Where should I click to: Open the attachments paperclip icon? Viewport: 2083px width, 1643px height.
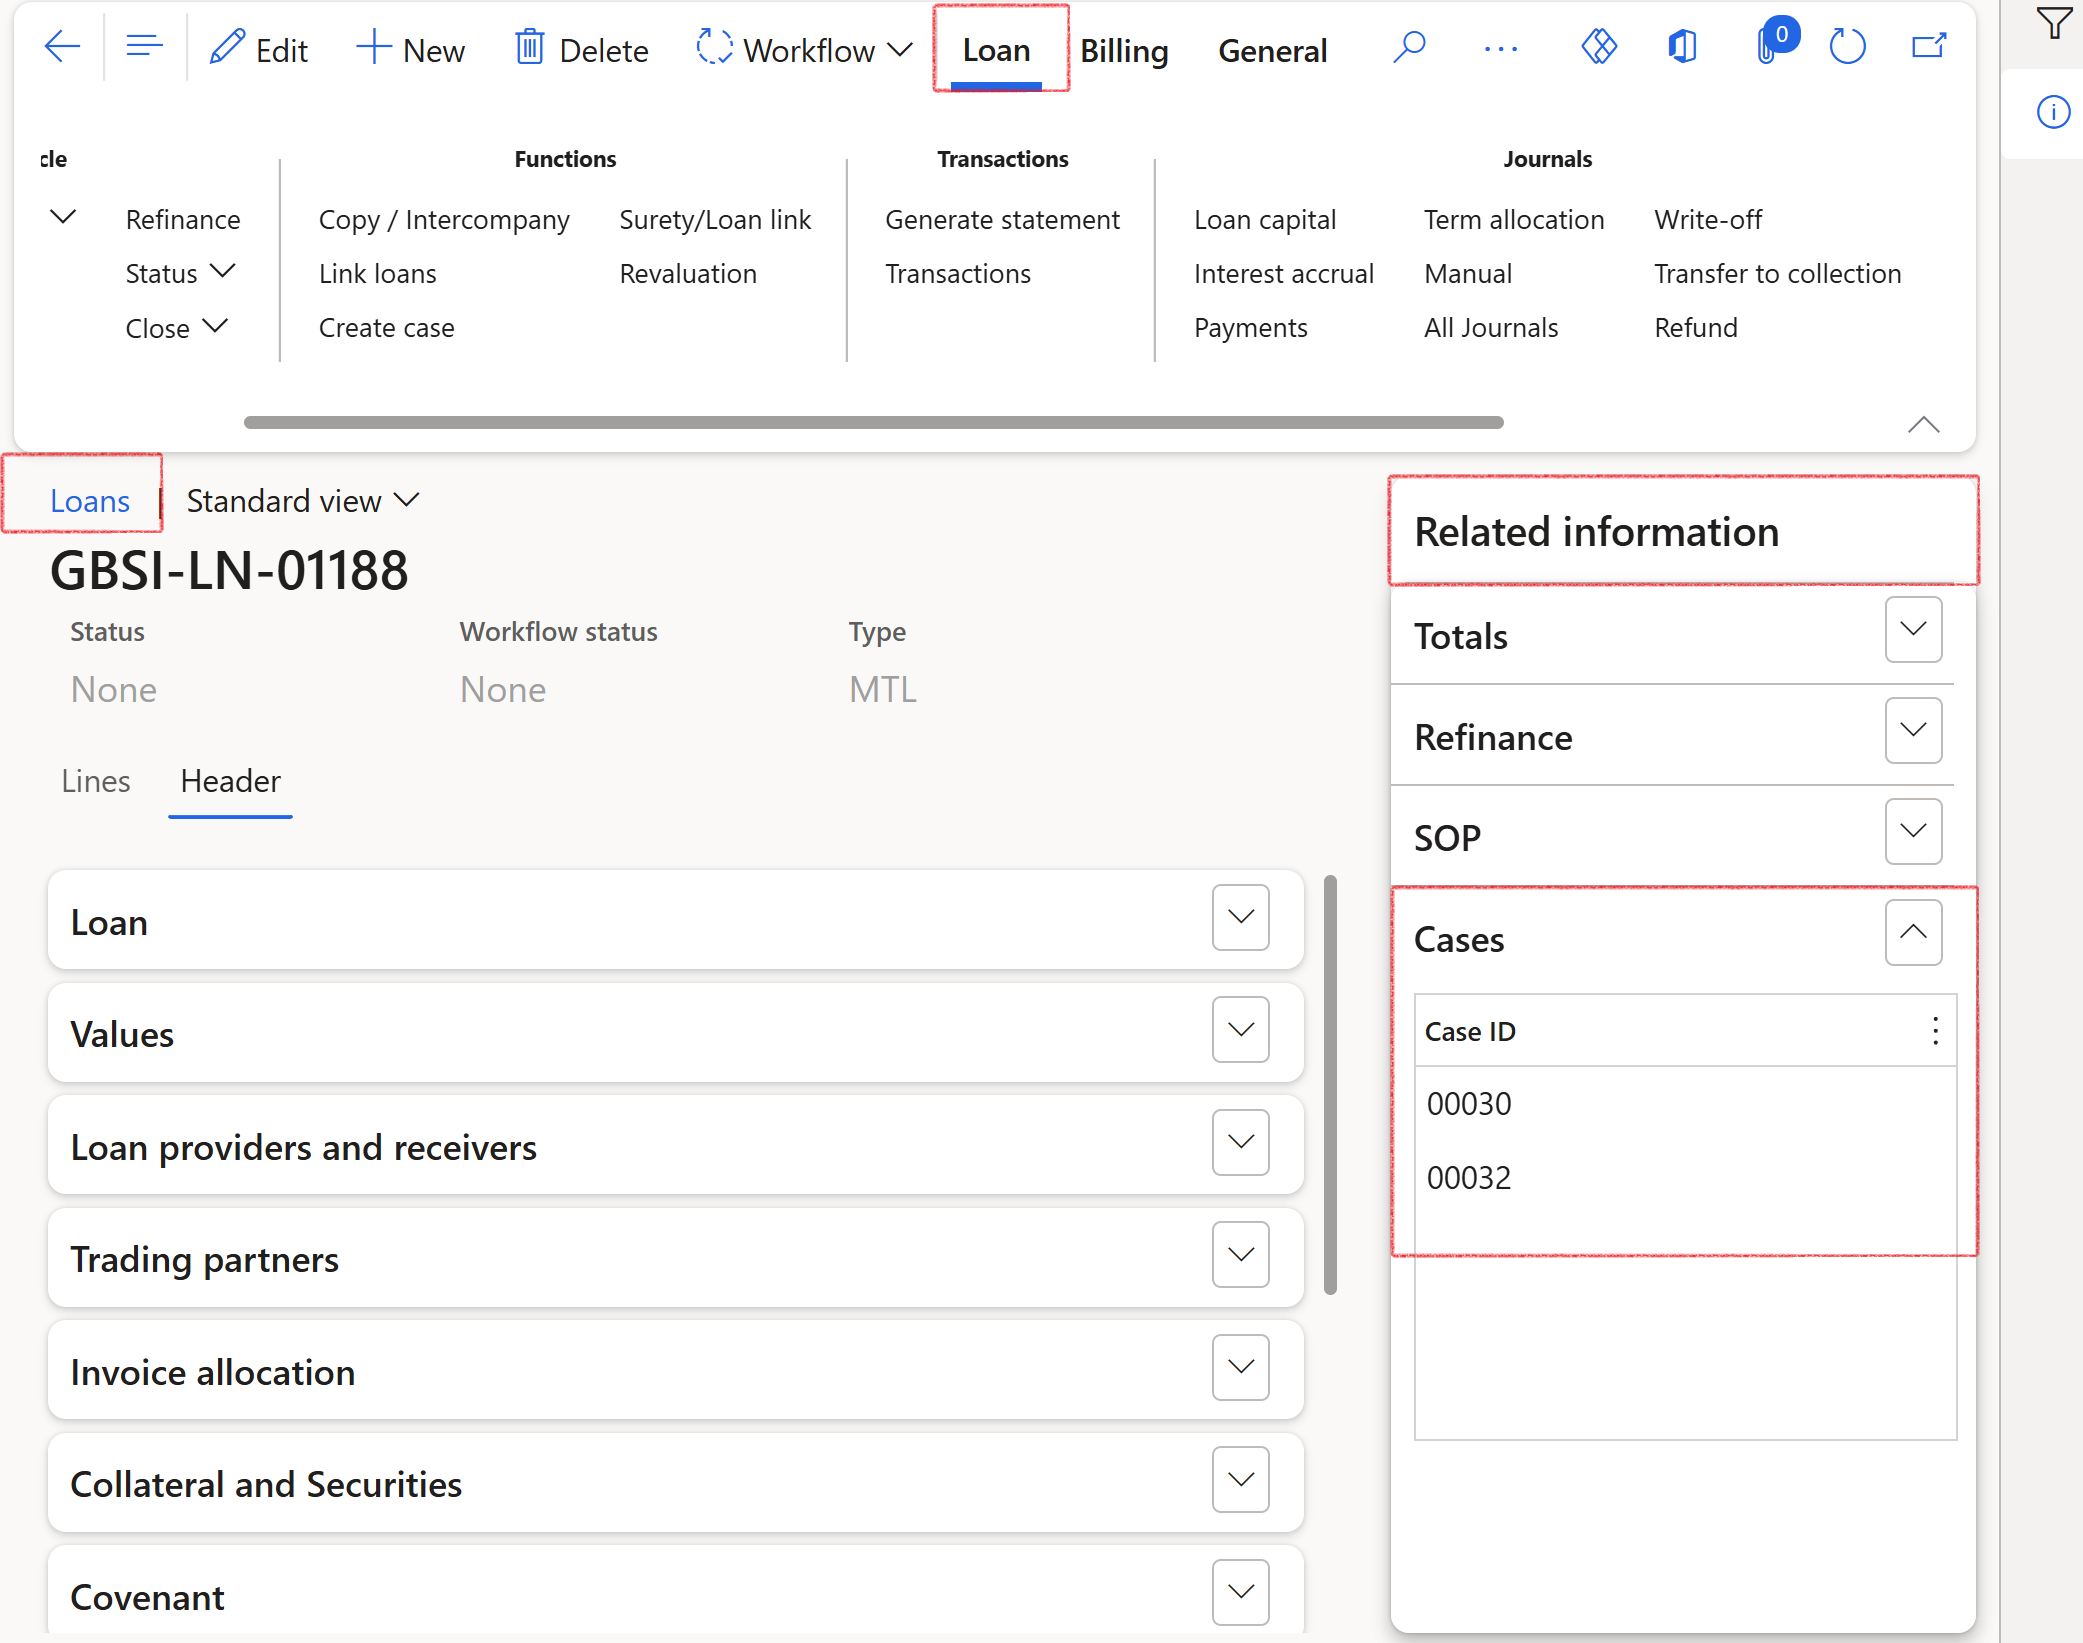(1768, 47)
